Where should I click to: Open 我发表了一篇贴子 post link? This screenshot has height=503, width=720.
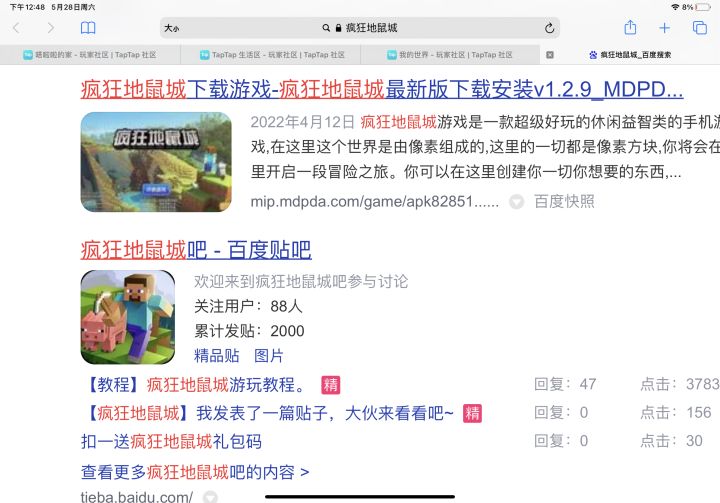268,413
